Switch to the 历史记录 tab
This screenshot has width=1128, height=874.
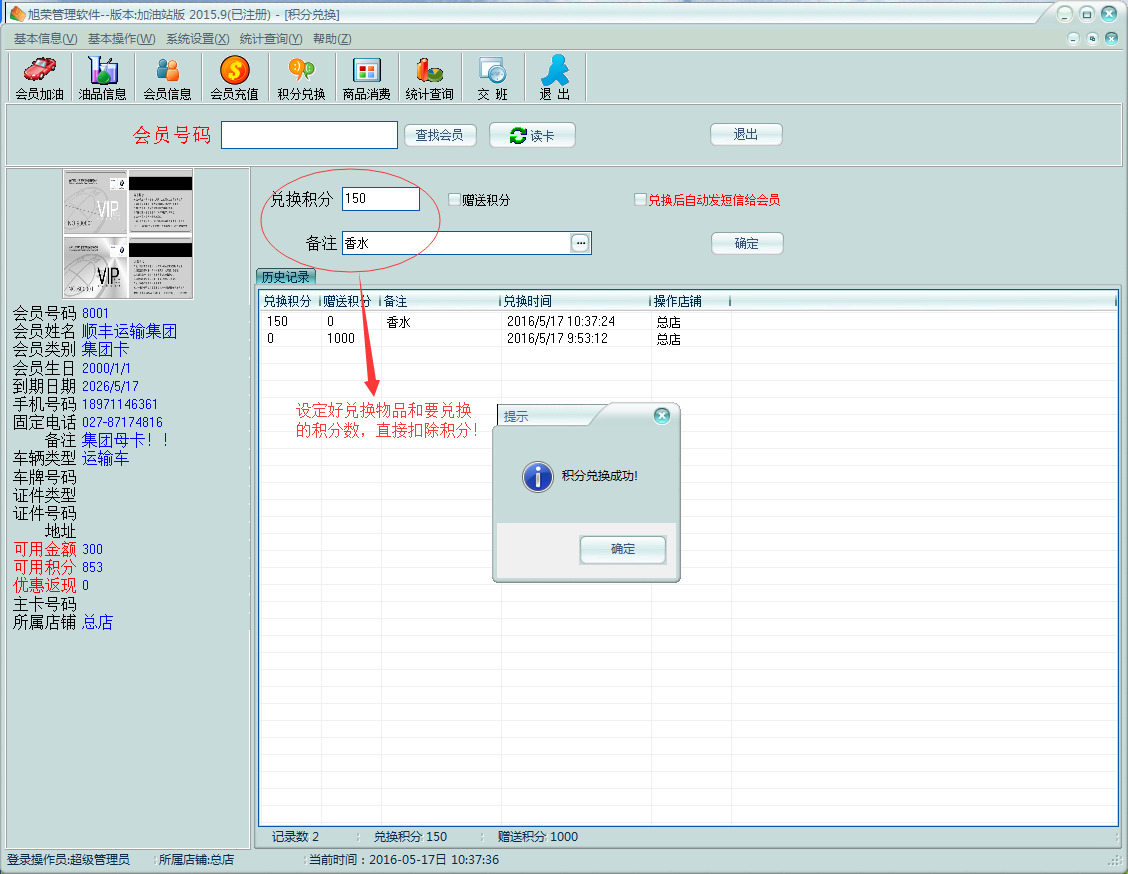pos(286,277)
